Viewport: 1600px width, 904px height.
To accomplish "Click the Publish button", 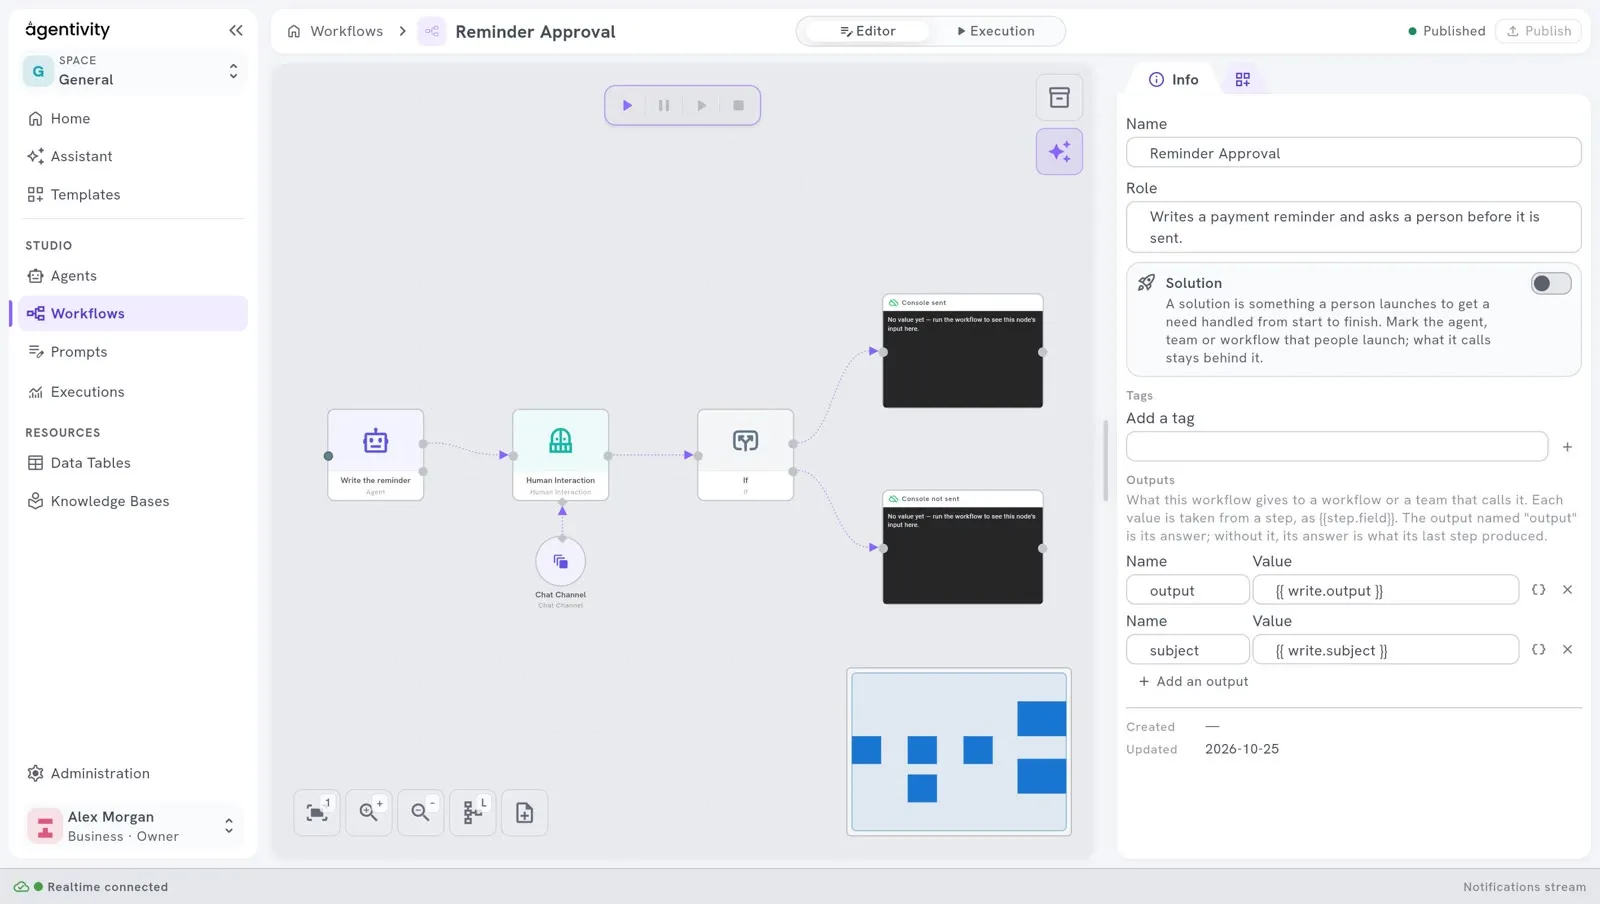I will click(1539, 31).
